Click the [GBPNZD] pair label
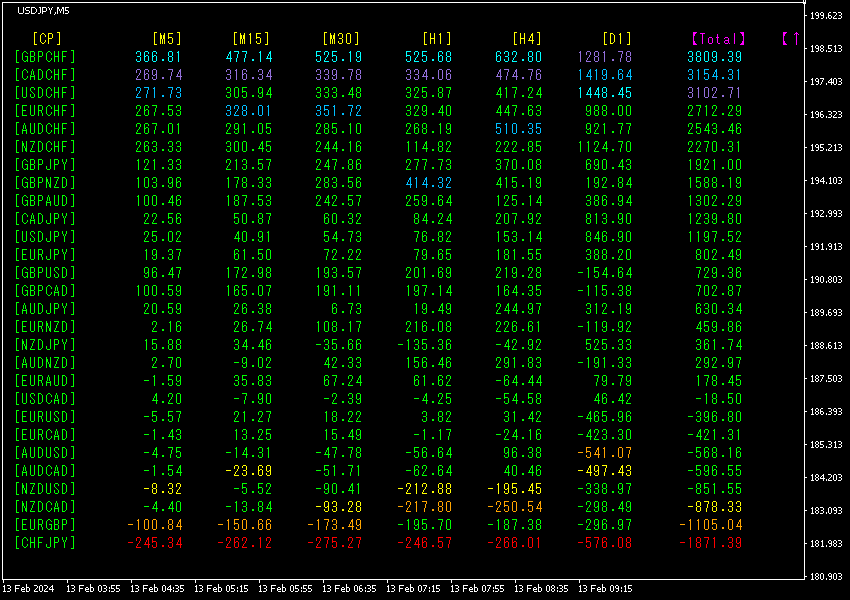The width and height of the screenshot is (850, 600). click(x=45, y=183)
